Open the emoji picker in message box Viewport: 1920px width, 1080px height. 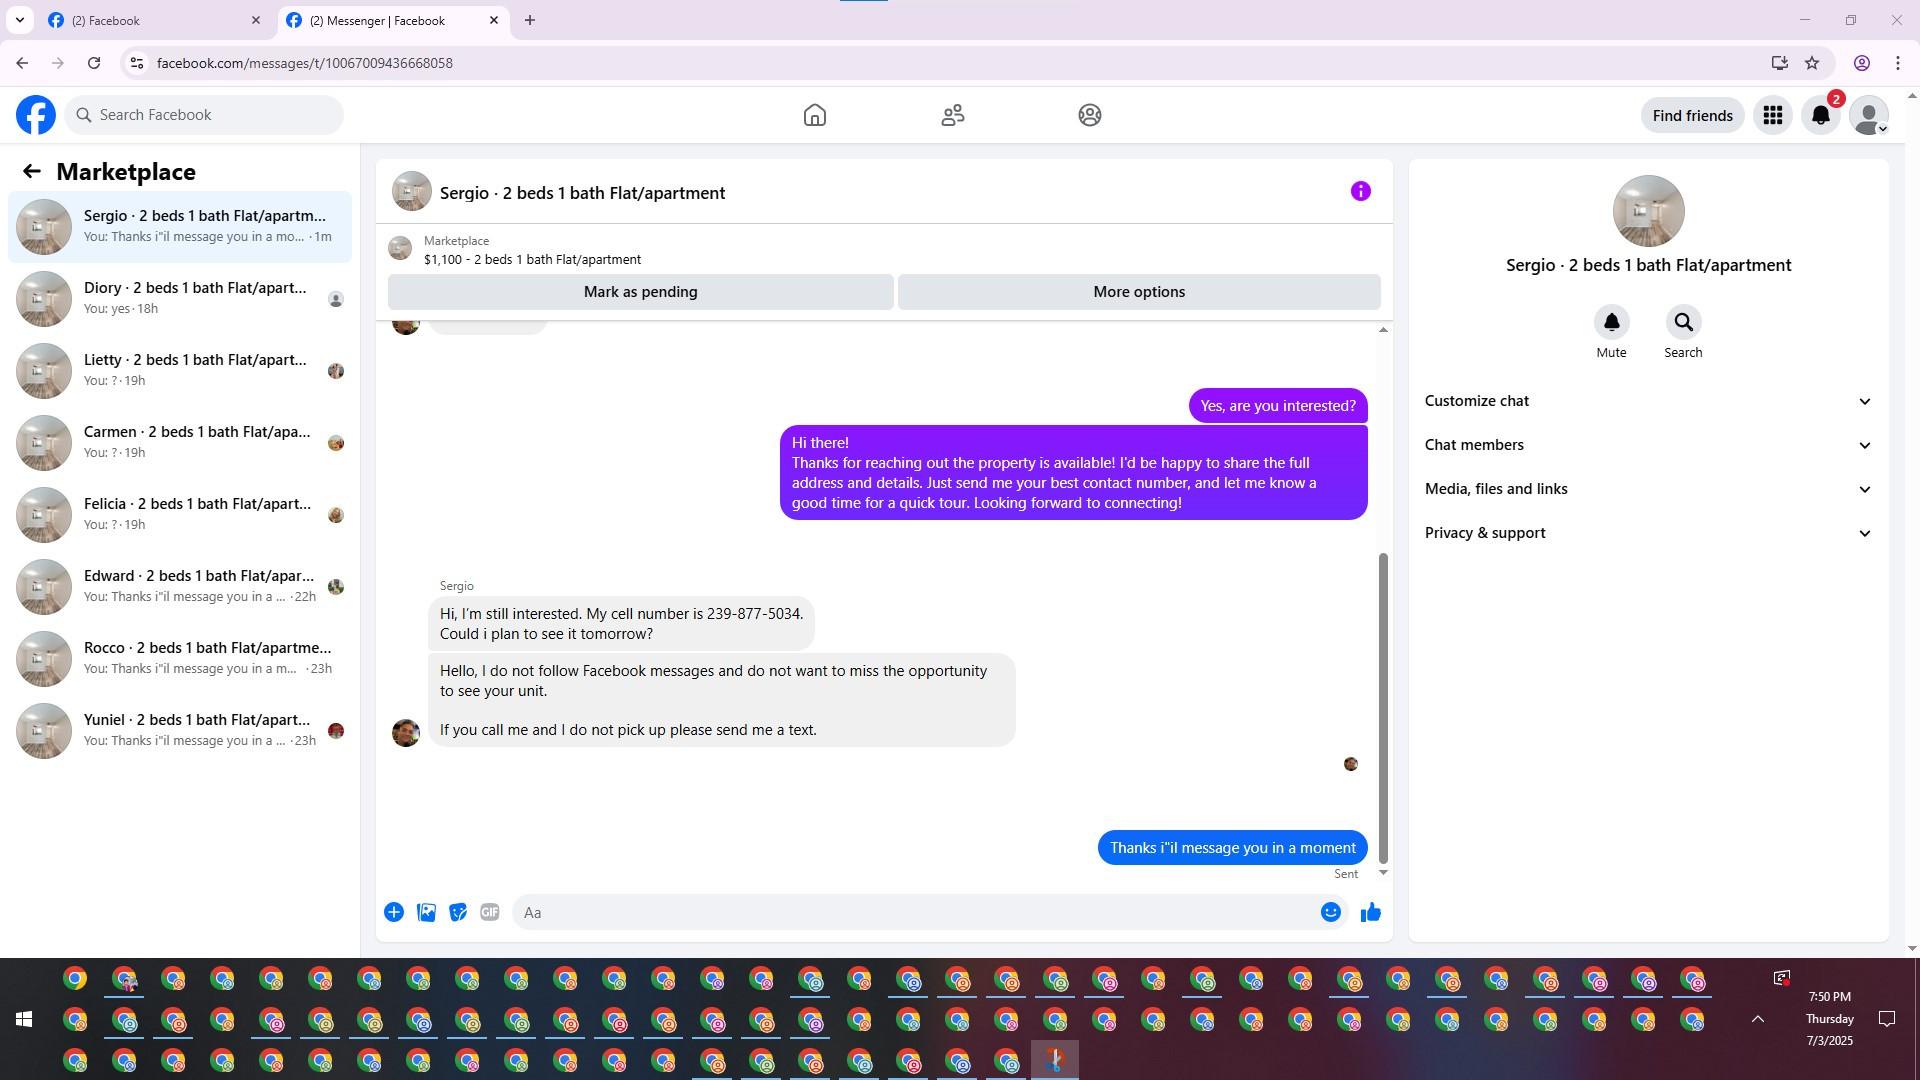tap(1330, 912)
